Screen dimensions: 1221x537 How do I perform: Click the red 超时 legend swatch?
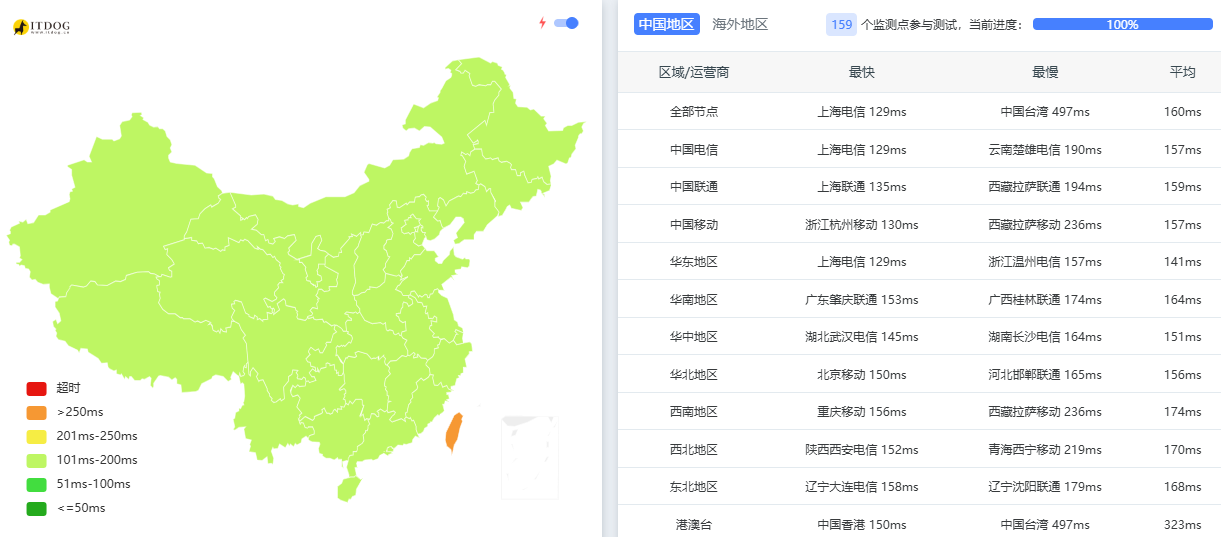click(37, 388)
